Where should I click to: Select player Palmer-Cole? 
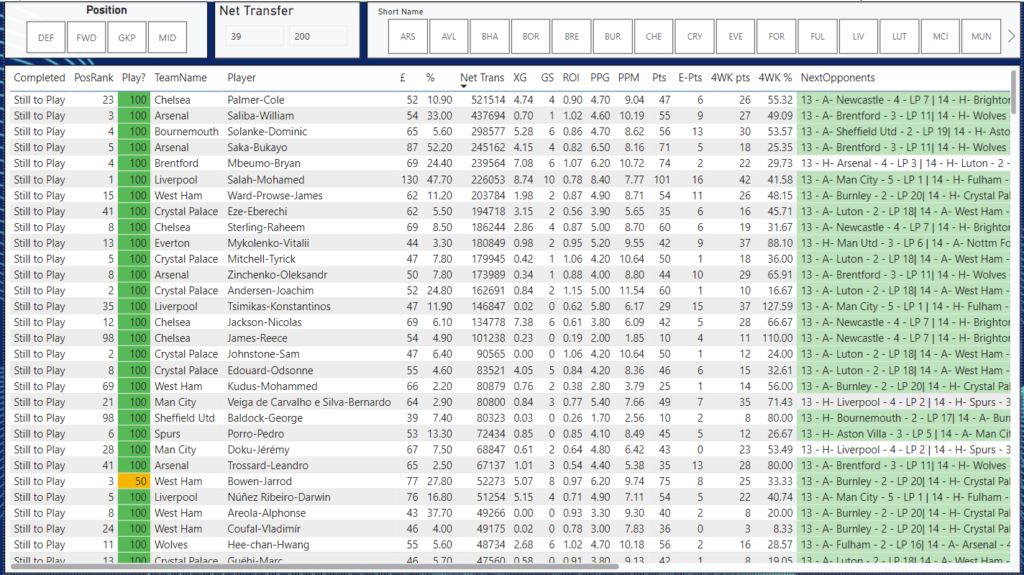pos(255,100)
